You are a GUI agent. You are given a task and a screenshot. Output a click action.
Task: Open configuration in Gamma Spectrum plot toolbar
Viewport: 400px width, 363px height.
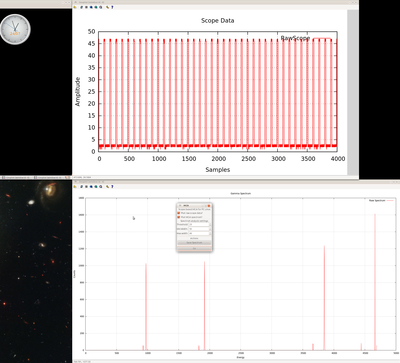(107, 186)
